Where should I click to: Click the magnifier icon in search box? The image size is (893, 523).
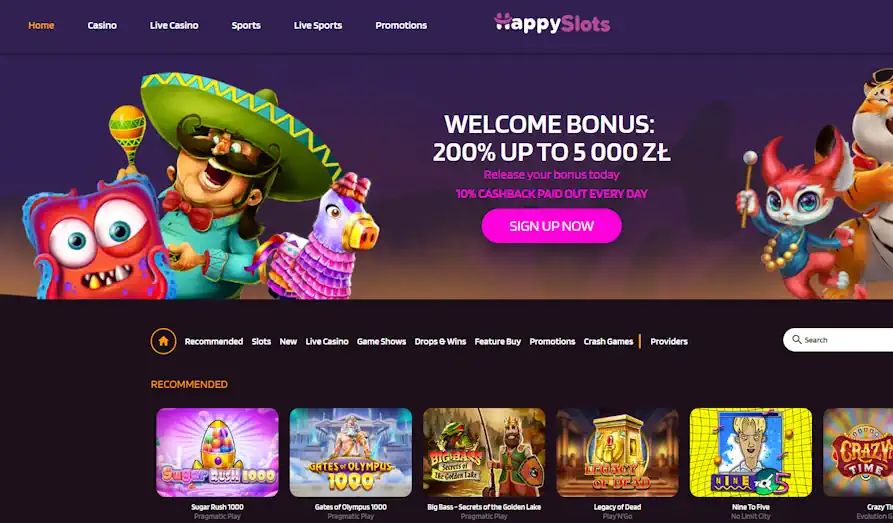tap(797, 340)
